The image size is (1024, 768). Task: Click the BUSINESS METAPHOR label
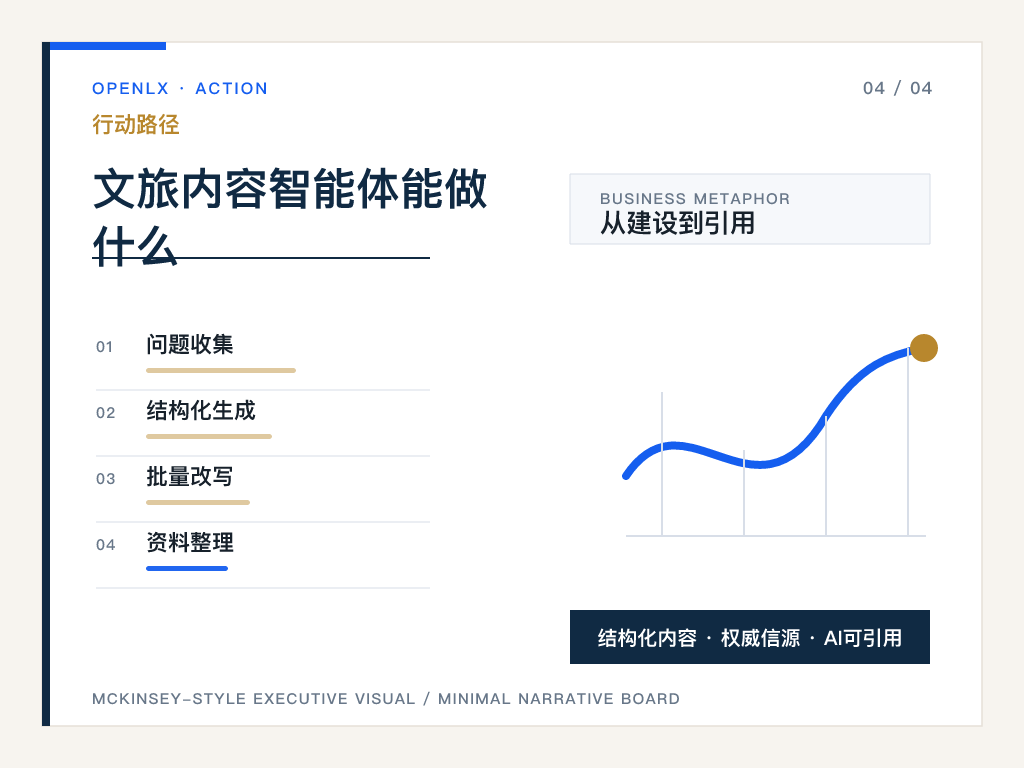695,199
